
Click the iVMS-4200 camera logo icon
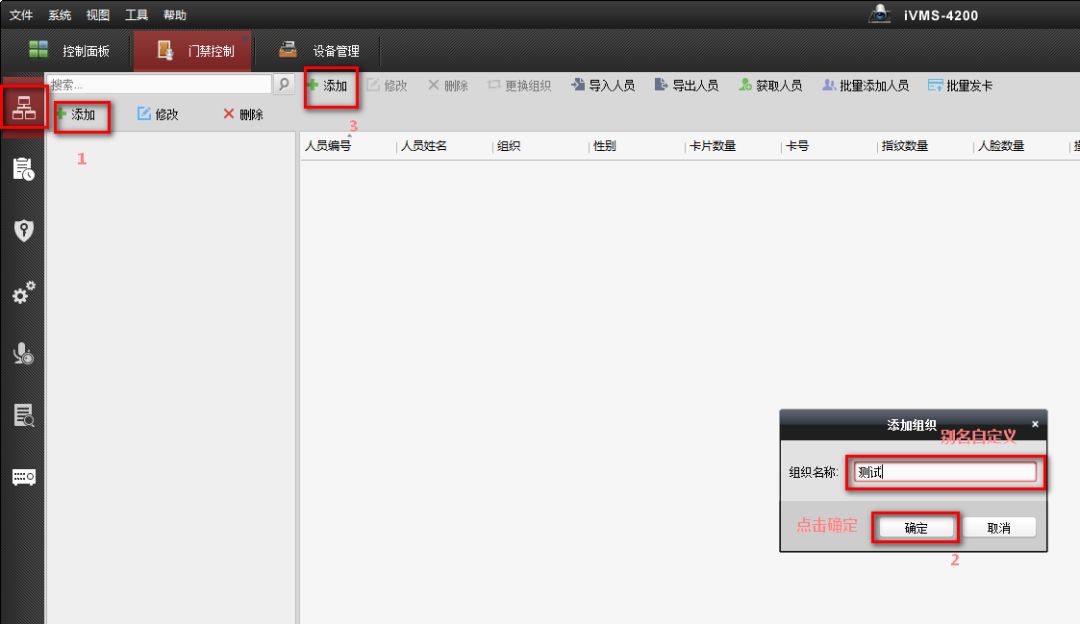(x=880, y=14)
